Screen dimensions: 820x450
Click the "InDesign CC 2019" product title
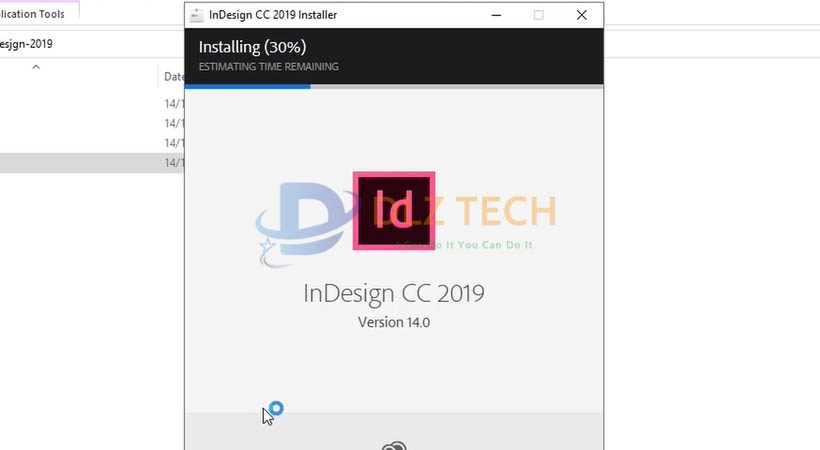click(394, 293)
